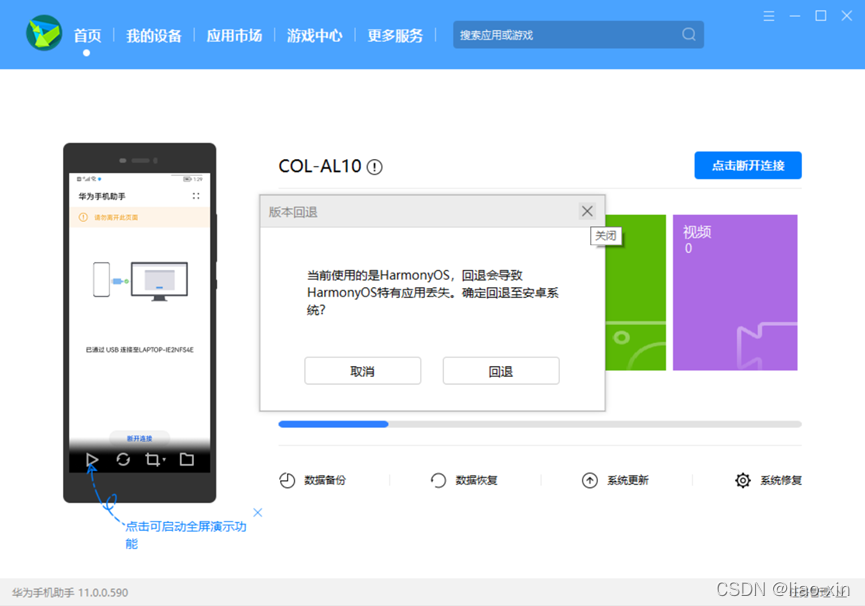
Task: Open screenshot dropdown arrow beside crop icon
Action: point(164,460)
